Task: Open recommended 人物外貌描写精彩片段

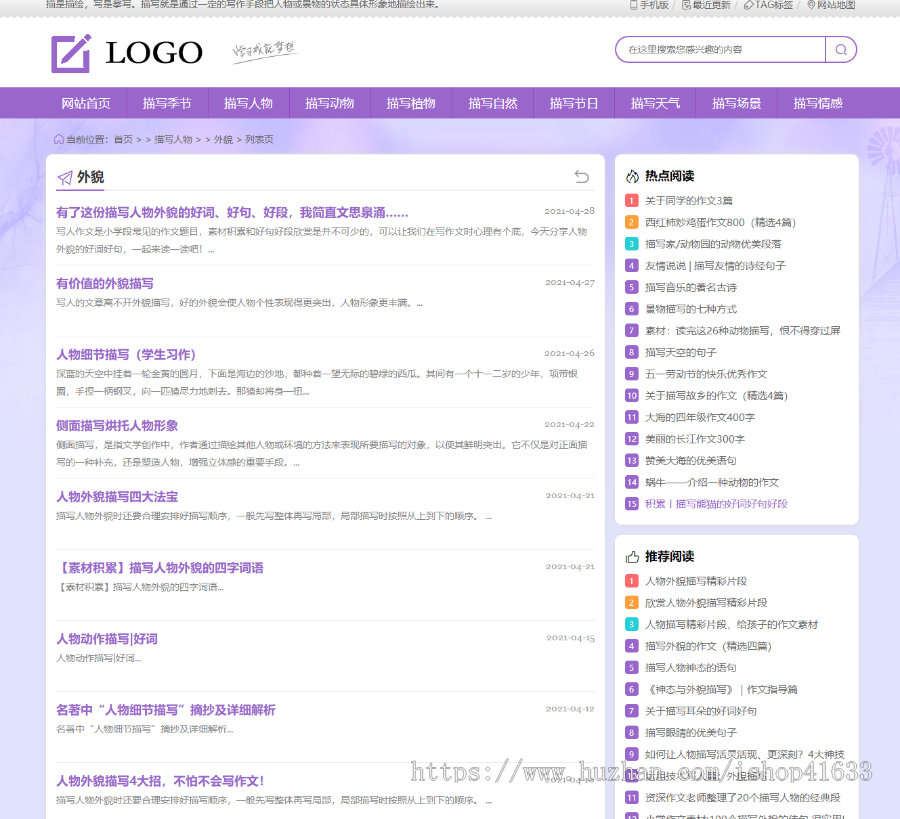Action: 696,581
